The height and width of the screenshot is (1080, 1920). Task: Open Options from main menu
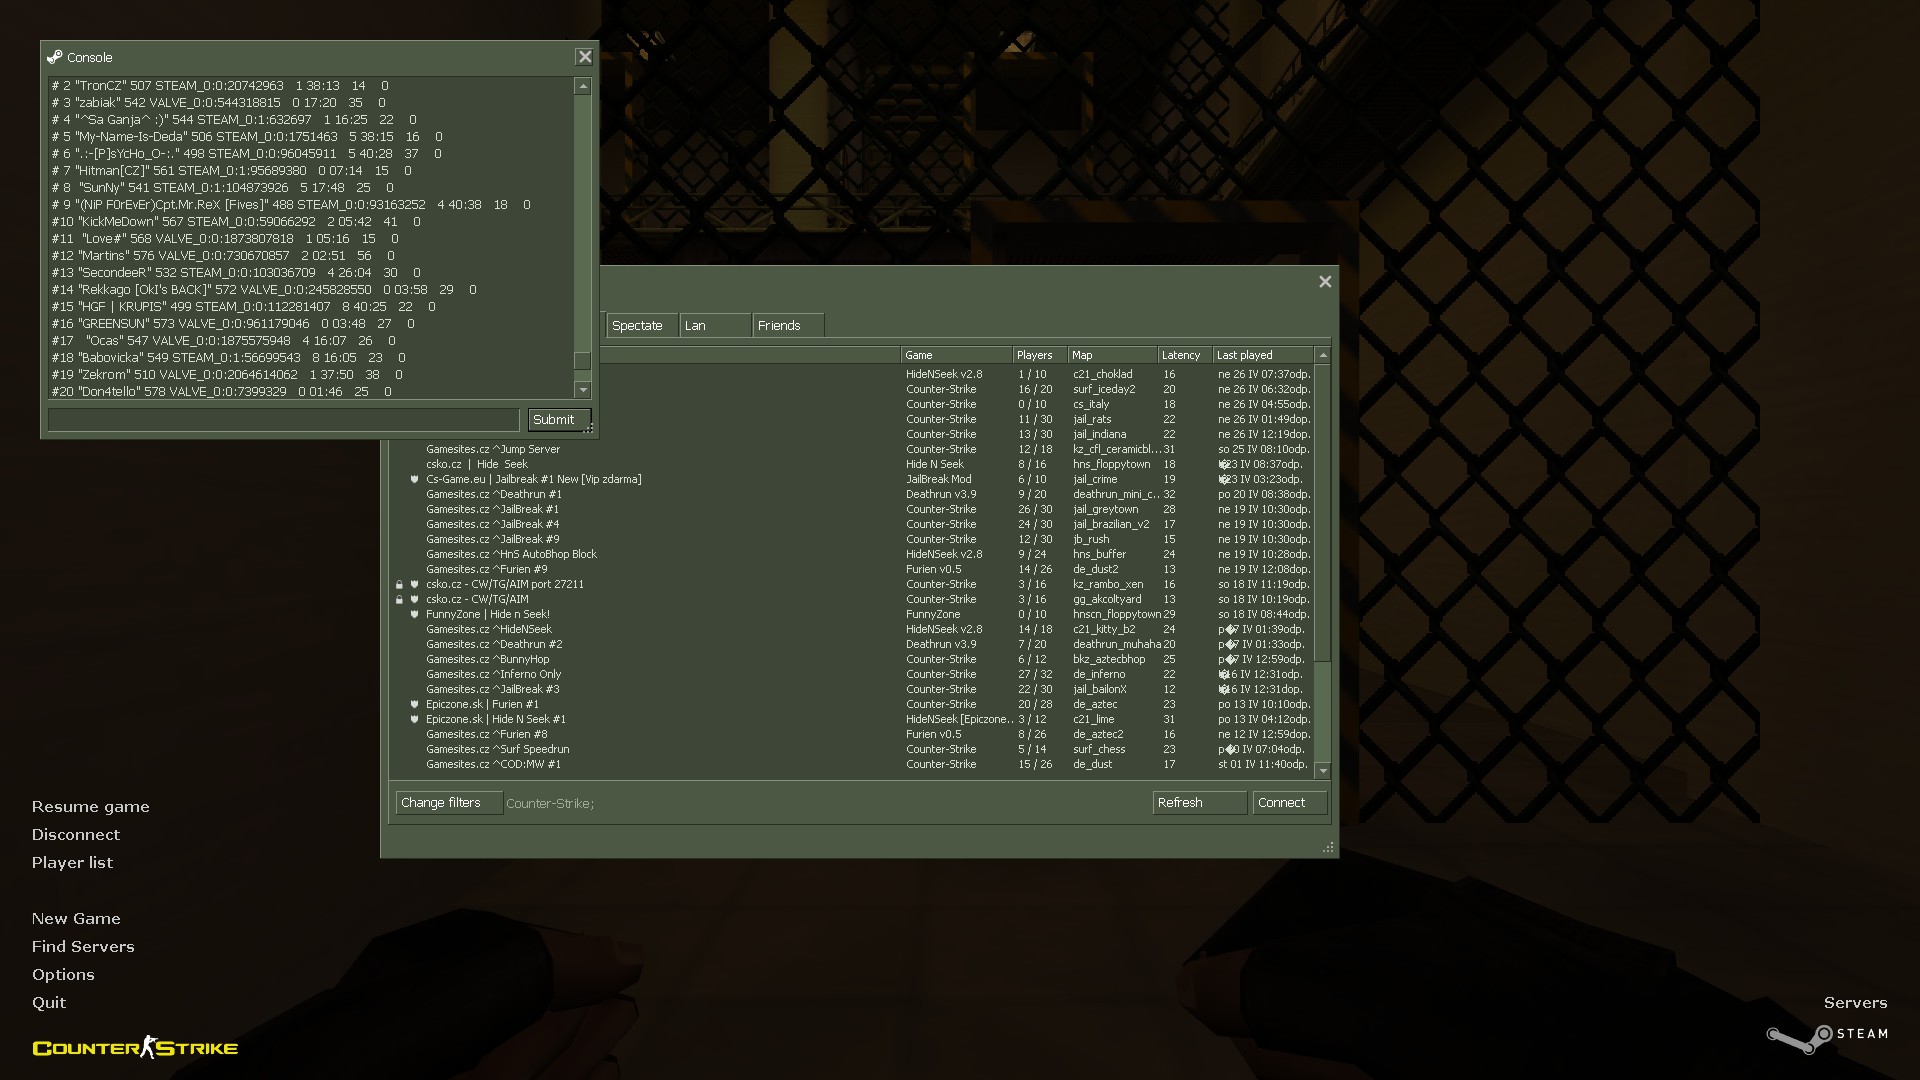[x=63, y=975]
